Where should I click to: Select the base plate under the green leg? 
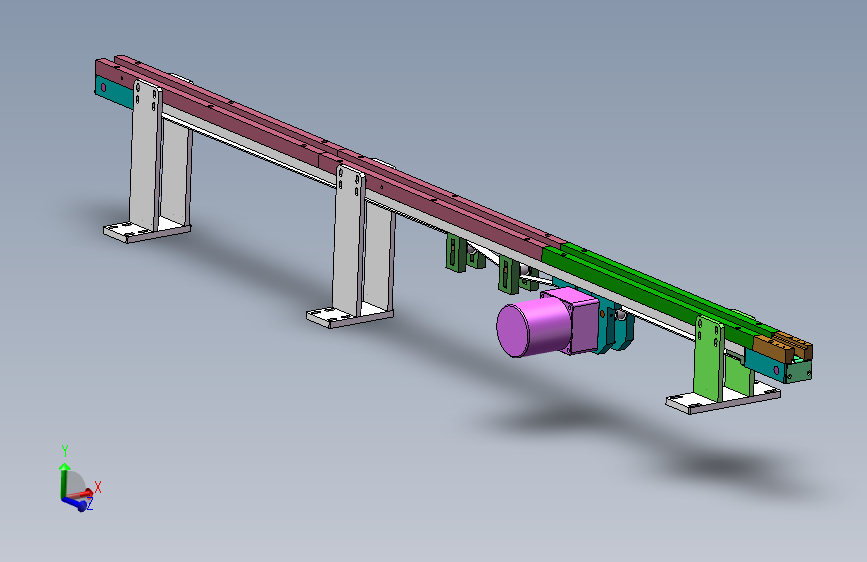(x=723, y=399)
